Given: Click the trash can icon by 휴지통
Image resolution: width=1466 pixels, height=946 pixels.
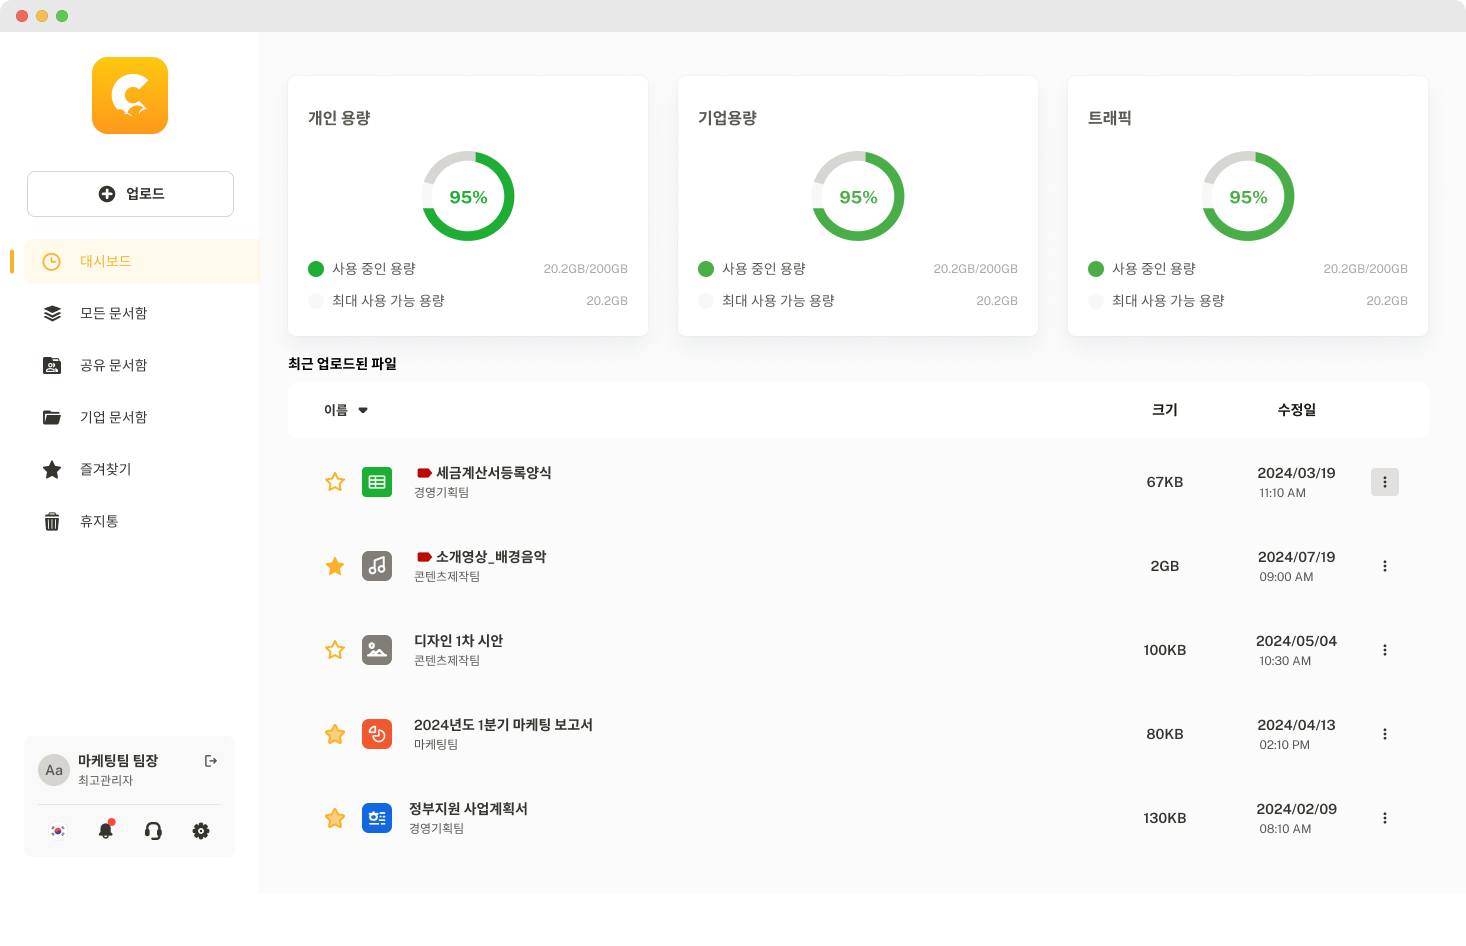Looking at the screenshot, I should 52,521.
